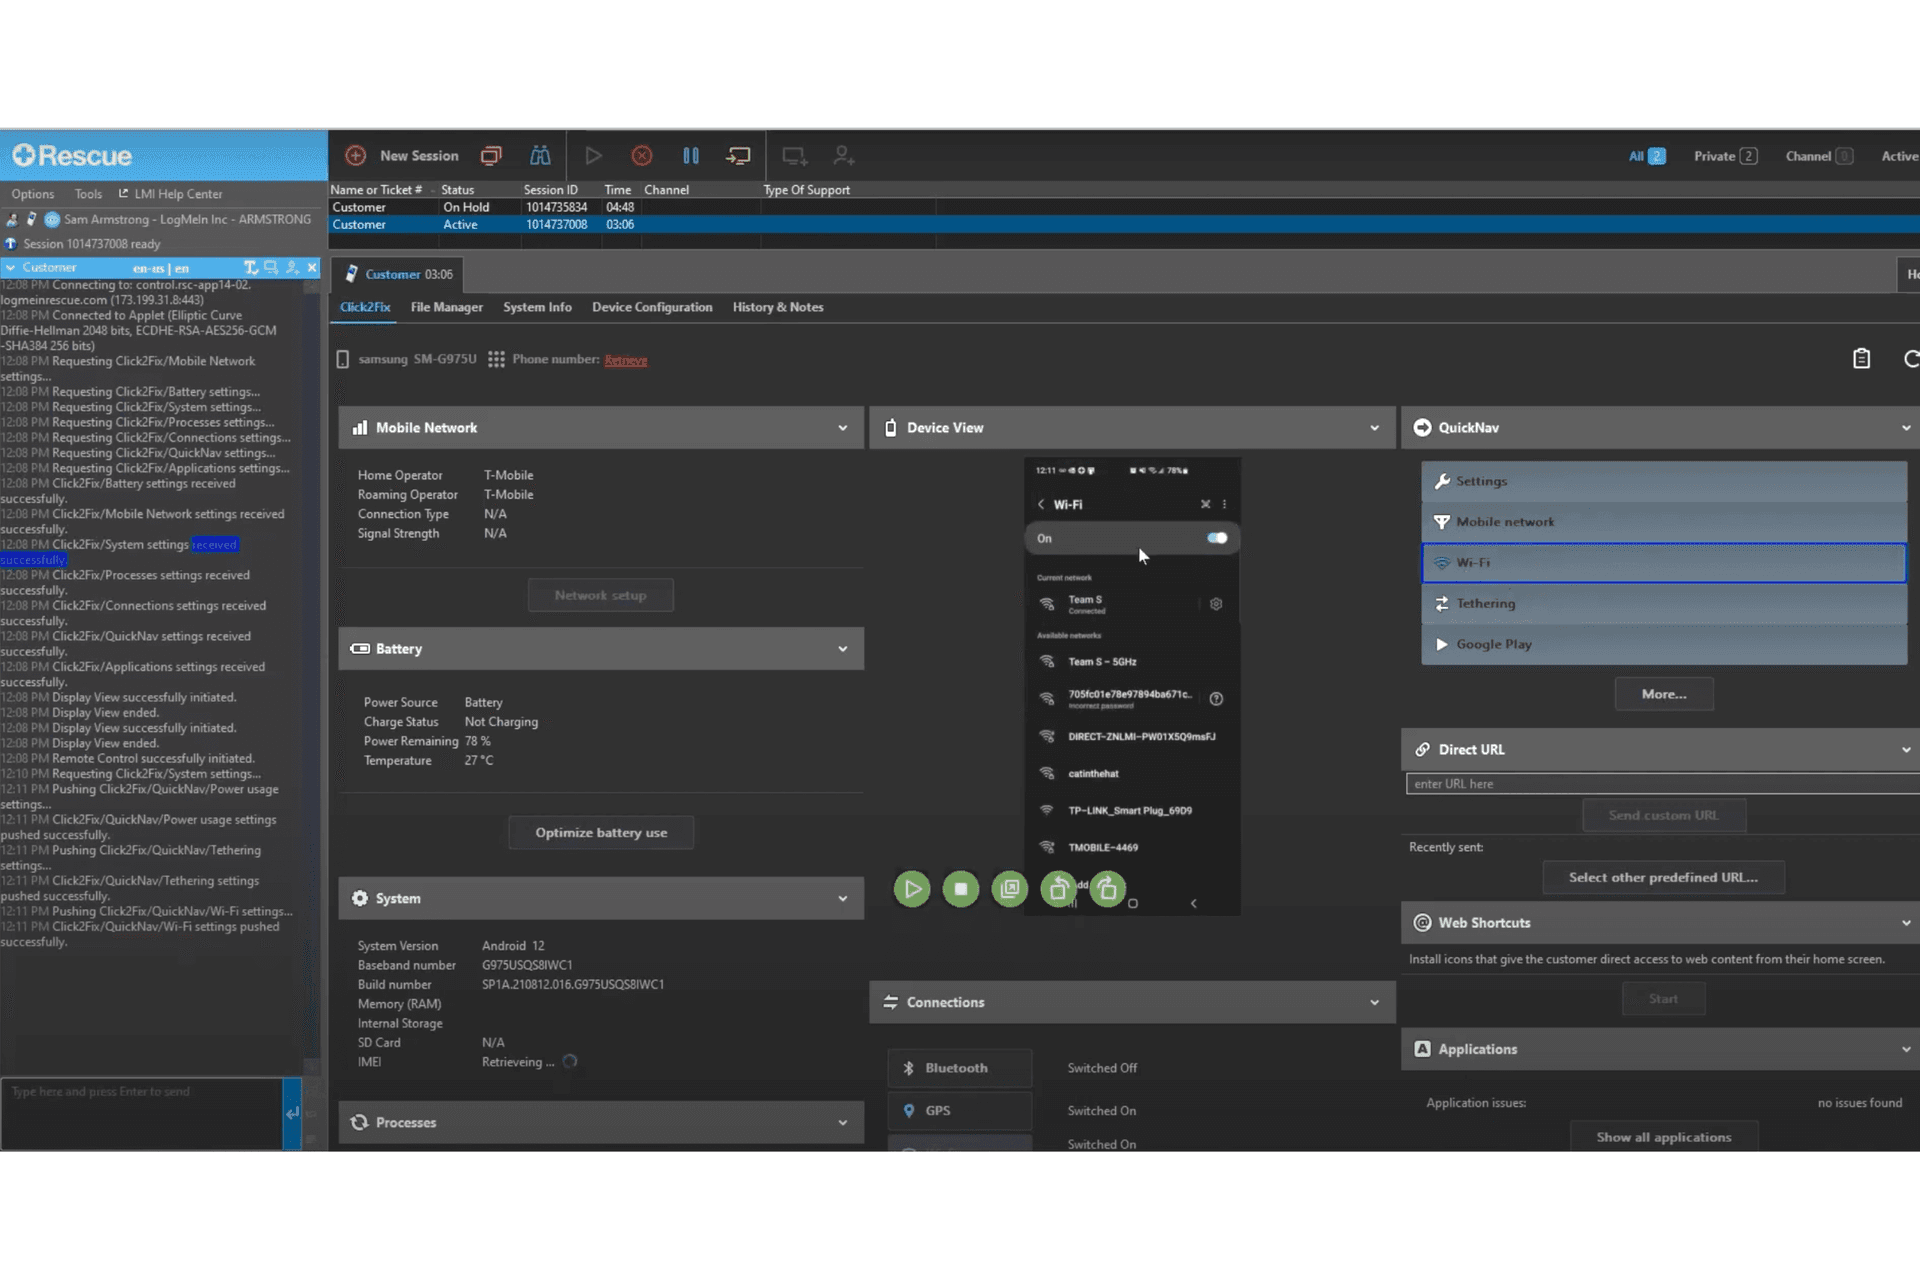Click the Android back navigation button on phone
The image size is (1920, 1281).
click(1193, 904)
